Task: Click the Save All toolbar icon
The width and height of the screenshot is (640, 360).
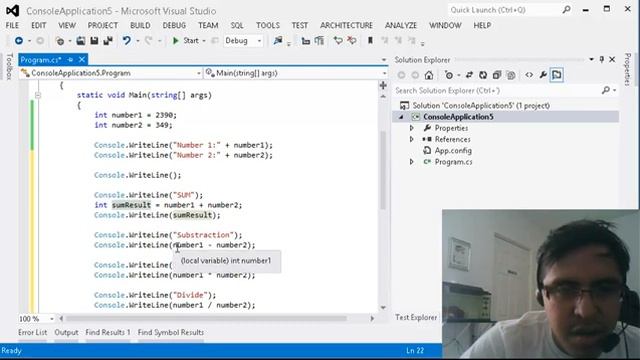Action: (108, 40)
